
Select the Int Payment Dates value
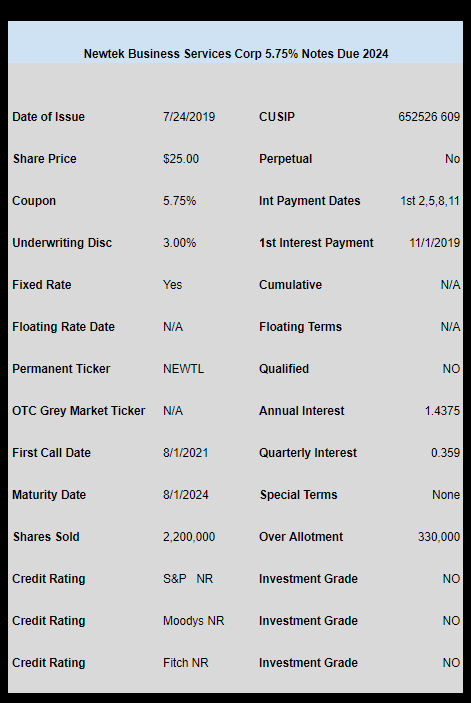click(430, 201)
